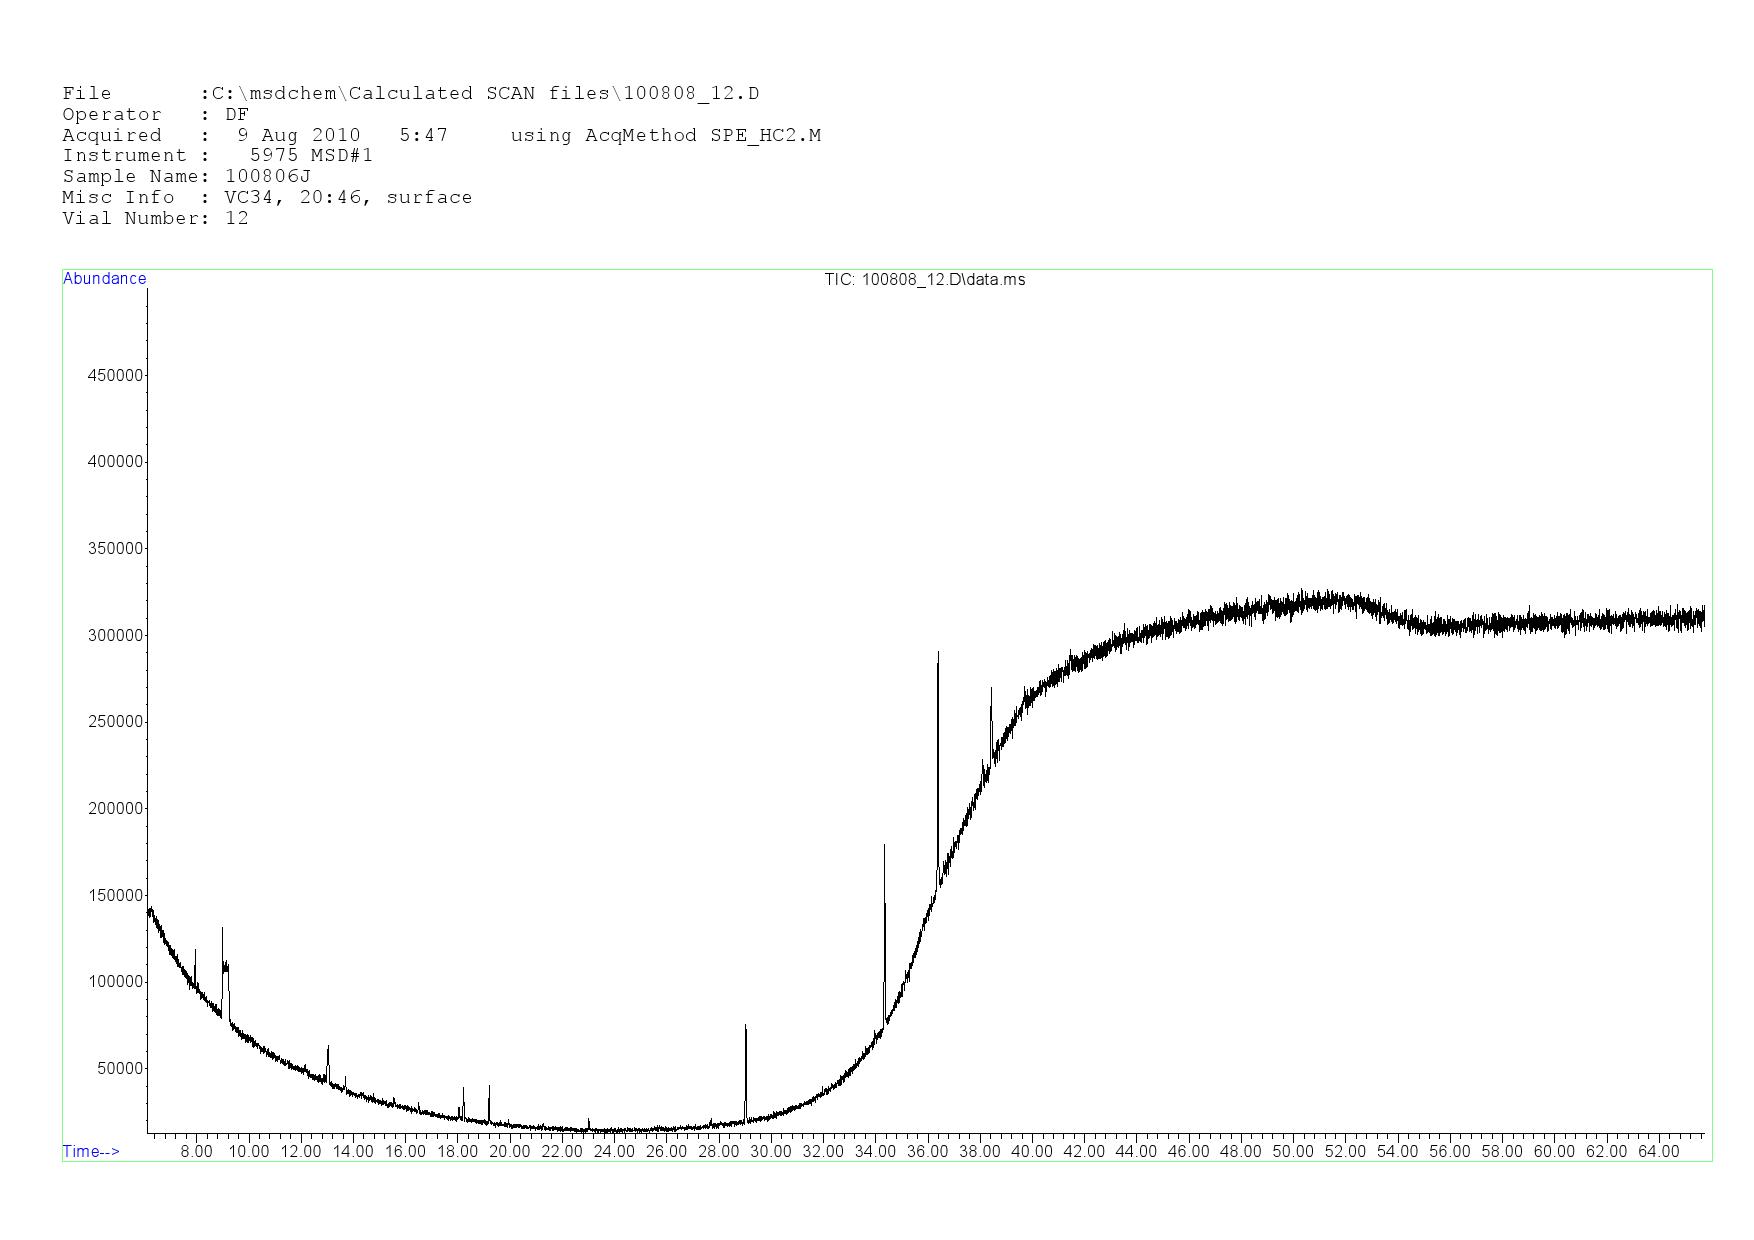Select the Vial Number 12 line
Screen dimensions: 1754x1240
coord(155,218)
